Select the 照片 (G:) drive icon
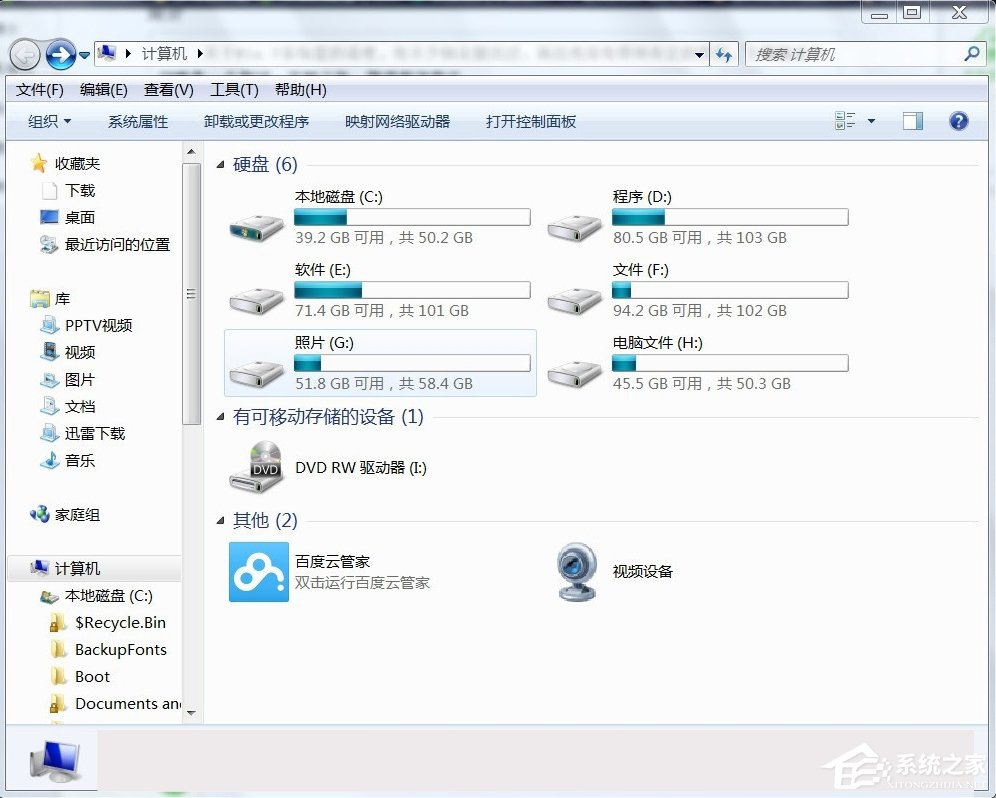Screen dimensions: 996x798 click(257, 372)
